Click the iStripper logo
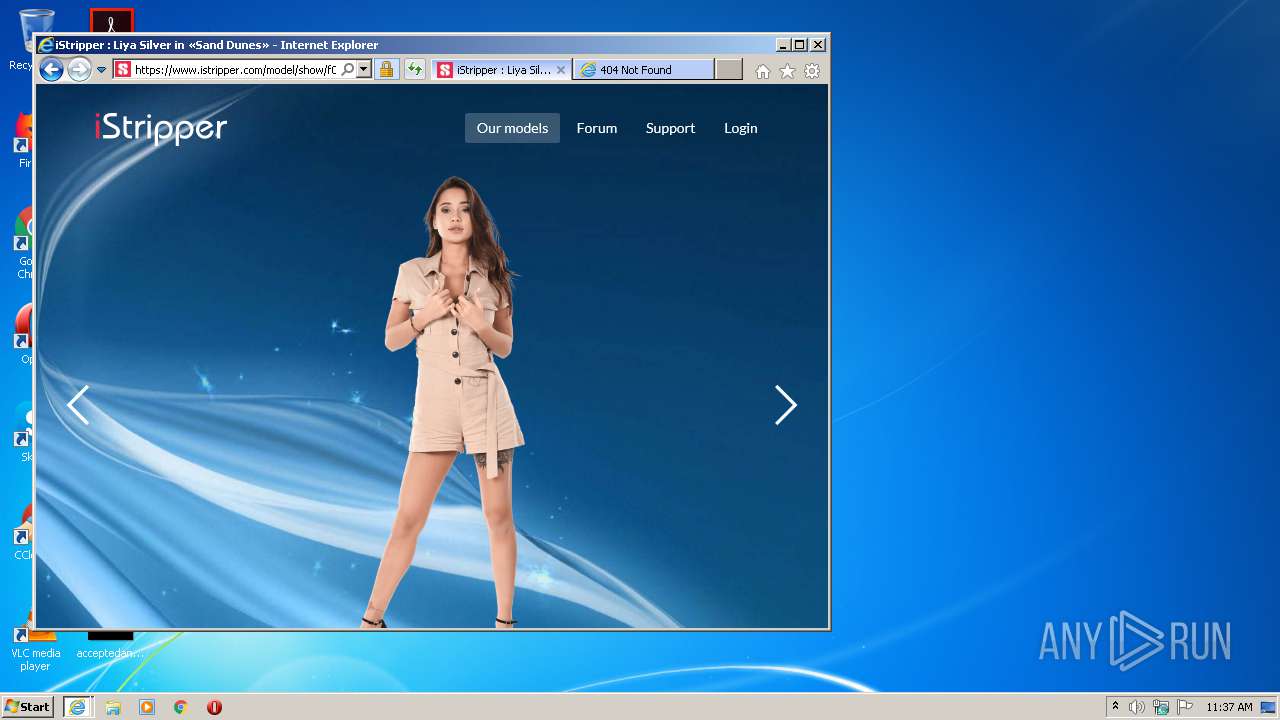 (x=161, y=128)
